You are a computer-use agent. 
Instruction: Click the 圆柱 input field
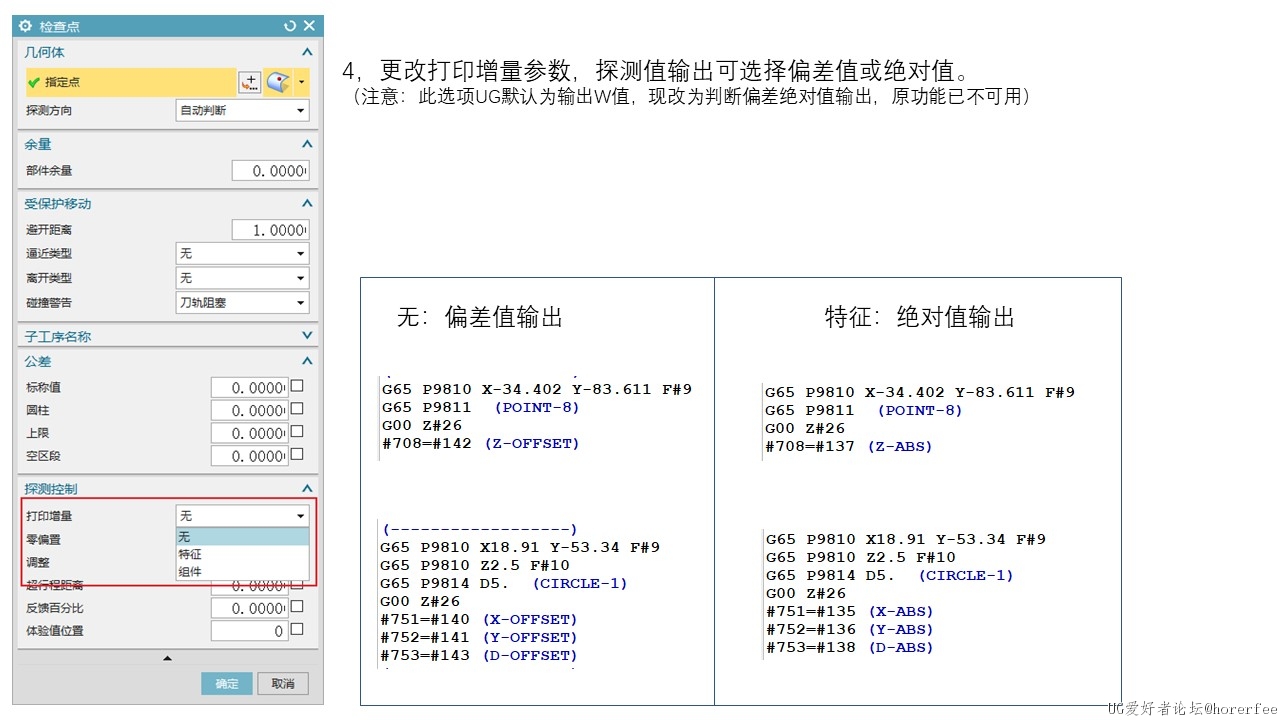pos(249,410)
